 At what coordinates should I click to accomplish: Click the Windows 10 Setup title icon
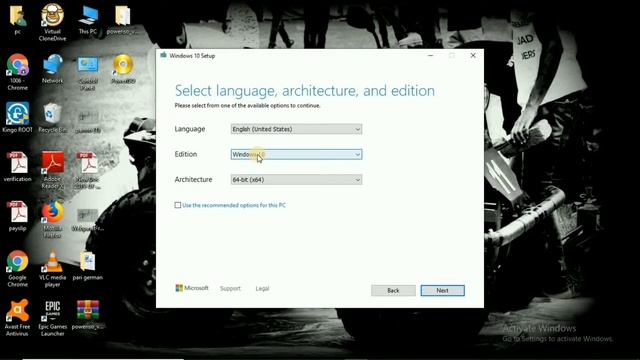[x=164, y=55]
